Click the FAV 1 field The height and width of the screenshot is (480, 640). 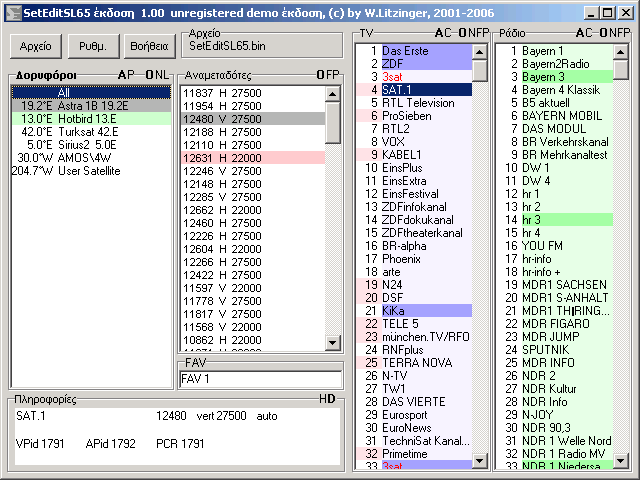[x=261, y=379]
